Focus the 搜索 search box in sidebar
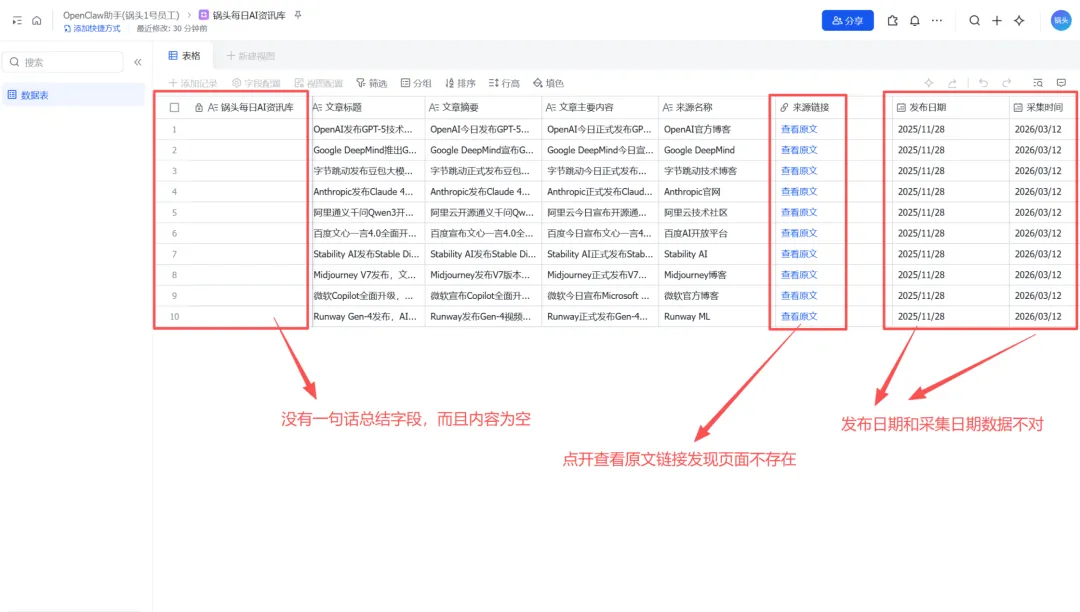1080x612 pixels. 63,62
